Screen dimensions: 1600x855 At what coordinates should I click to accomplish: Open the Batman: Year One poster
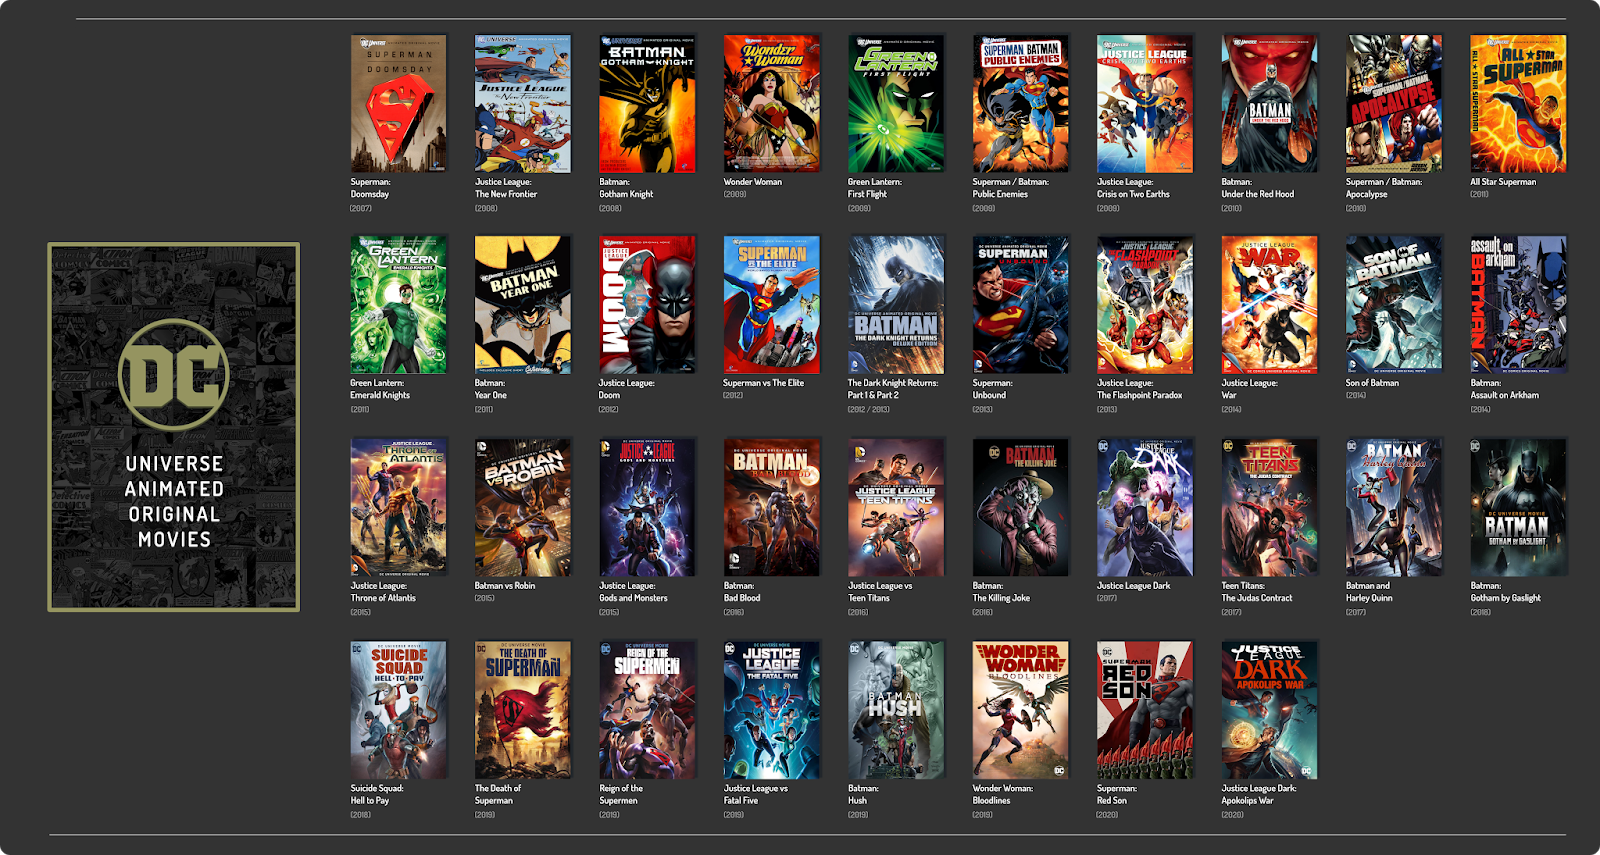click(x=523, y=305)
